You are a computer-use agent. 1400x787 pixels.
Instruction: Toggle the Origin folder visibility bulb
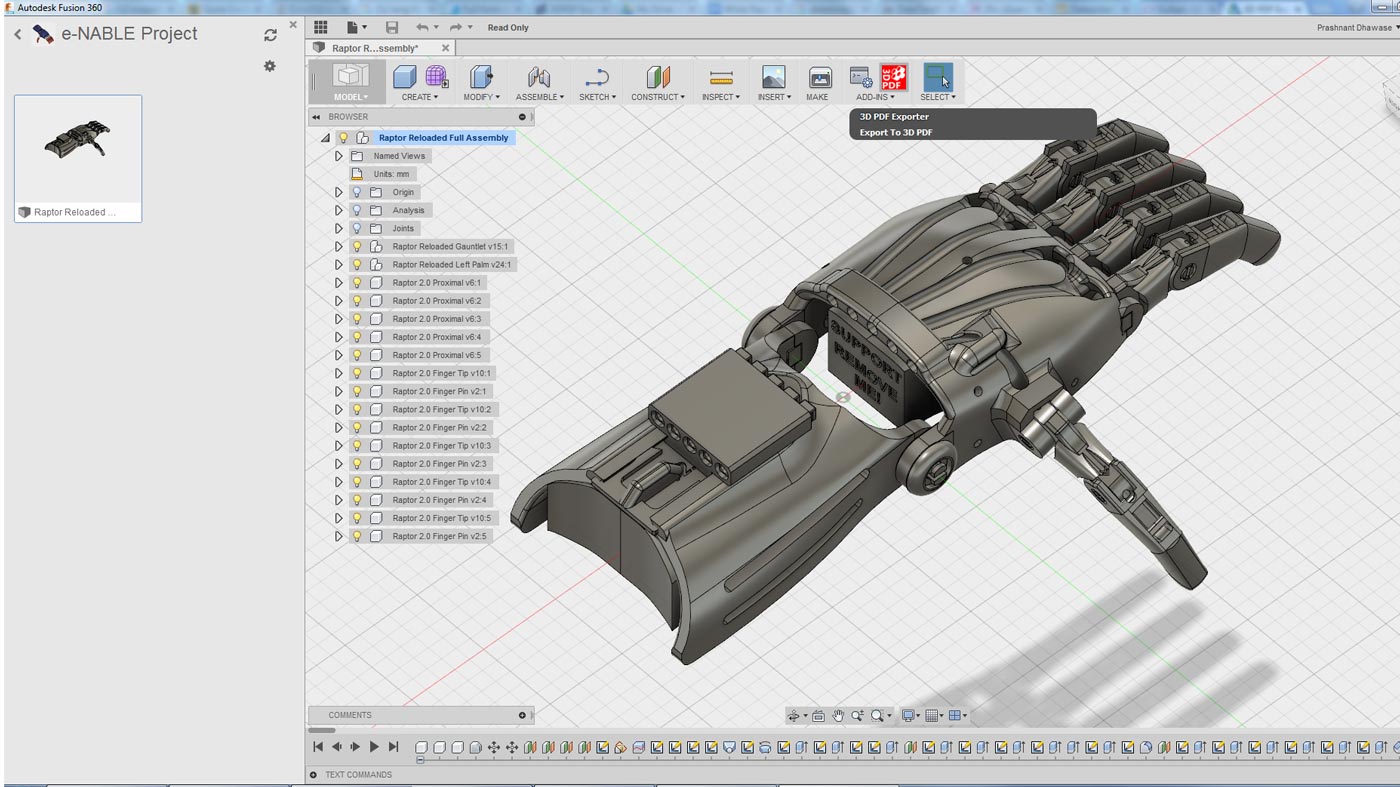pyautogui.click(x=357, y=192)
